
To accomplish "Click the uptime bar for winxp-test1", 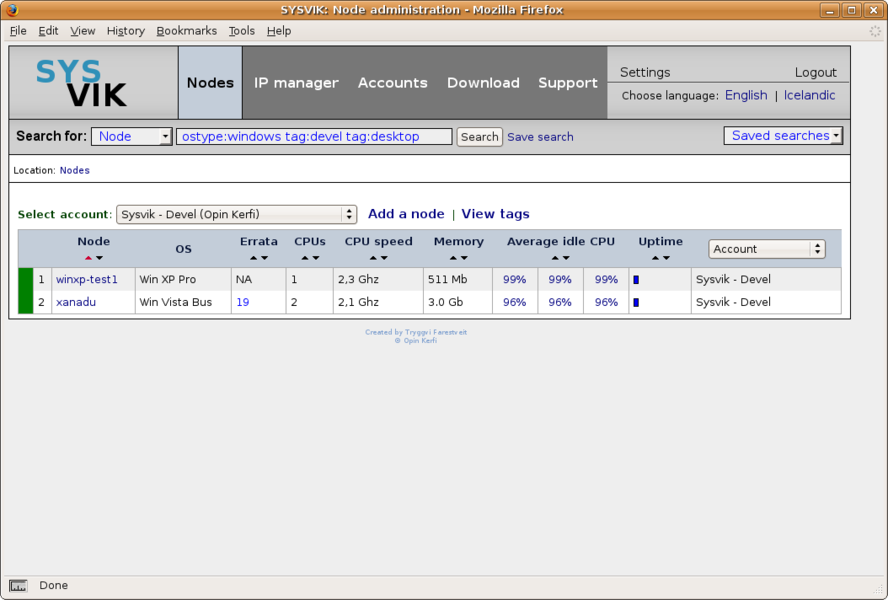I will click(x=636, y=280).
